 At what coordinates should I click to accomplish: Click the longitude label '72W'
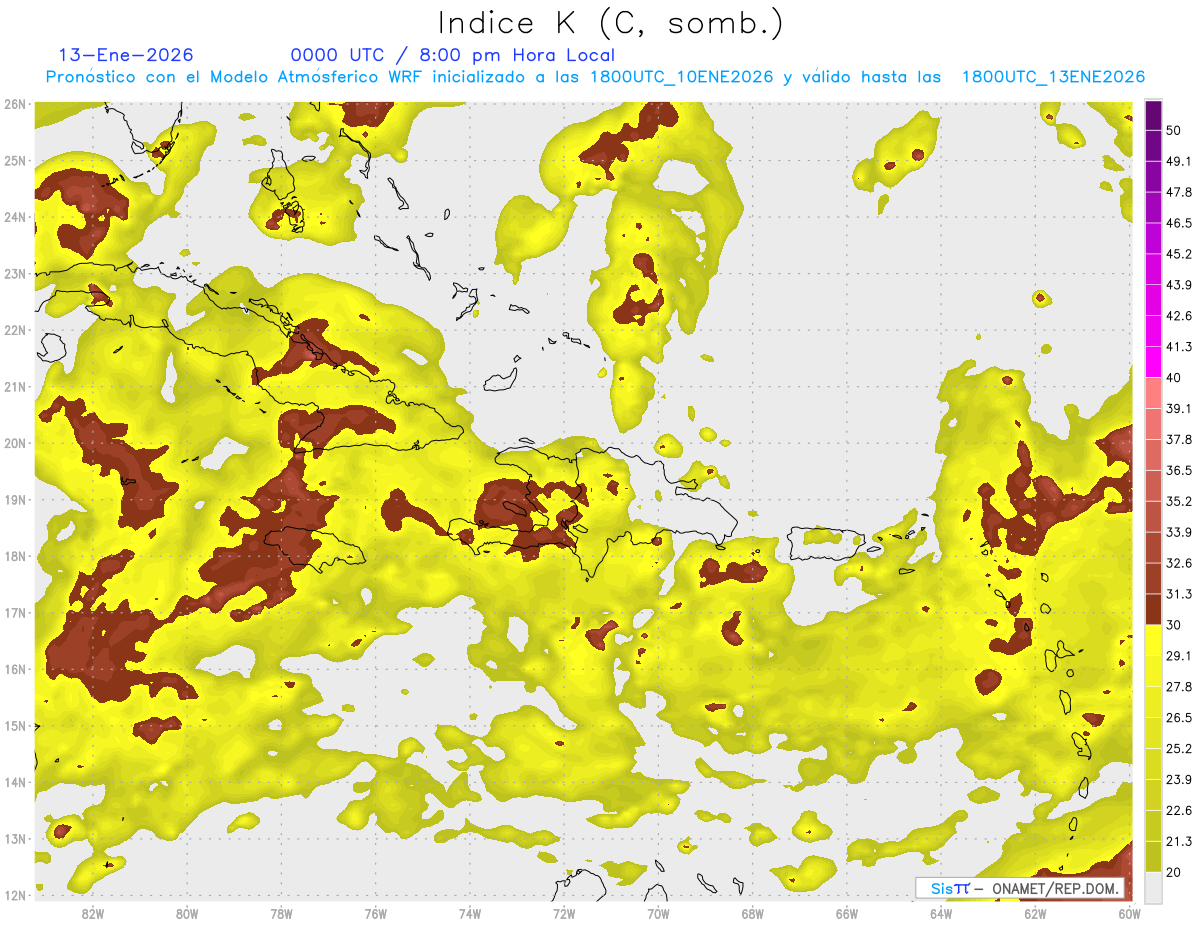(563, 914)
